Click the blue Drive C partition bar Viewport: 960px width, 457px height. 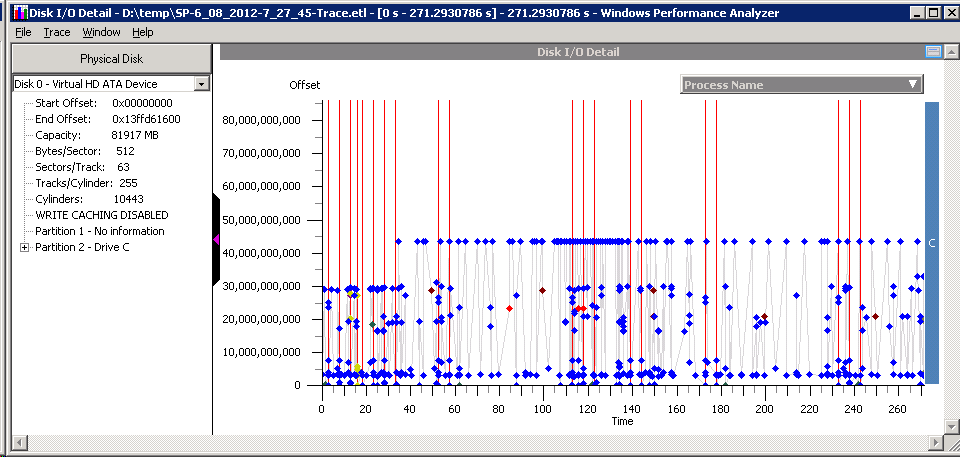coord(931,242)
